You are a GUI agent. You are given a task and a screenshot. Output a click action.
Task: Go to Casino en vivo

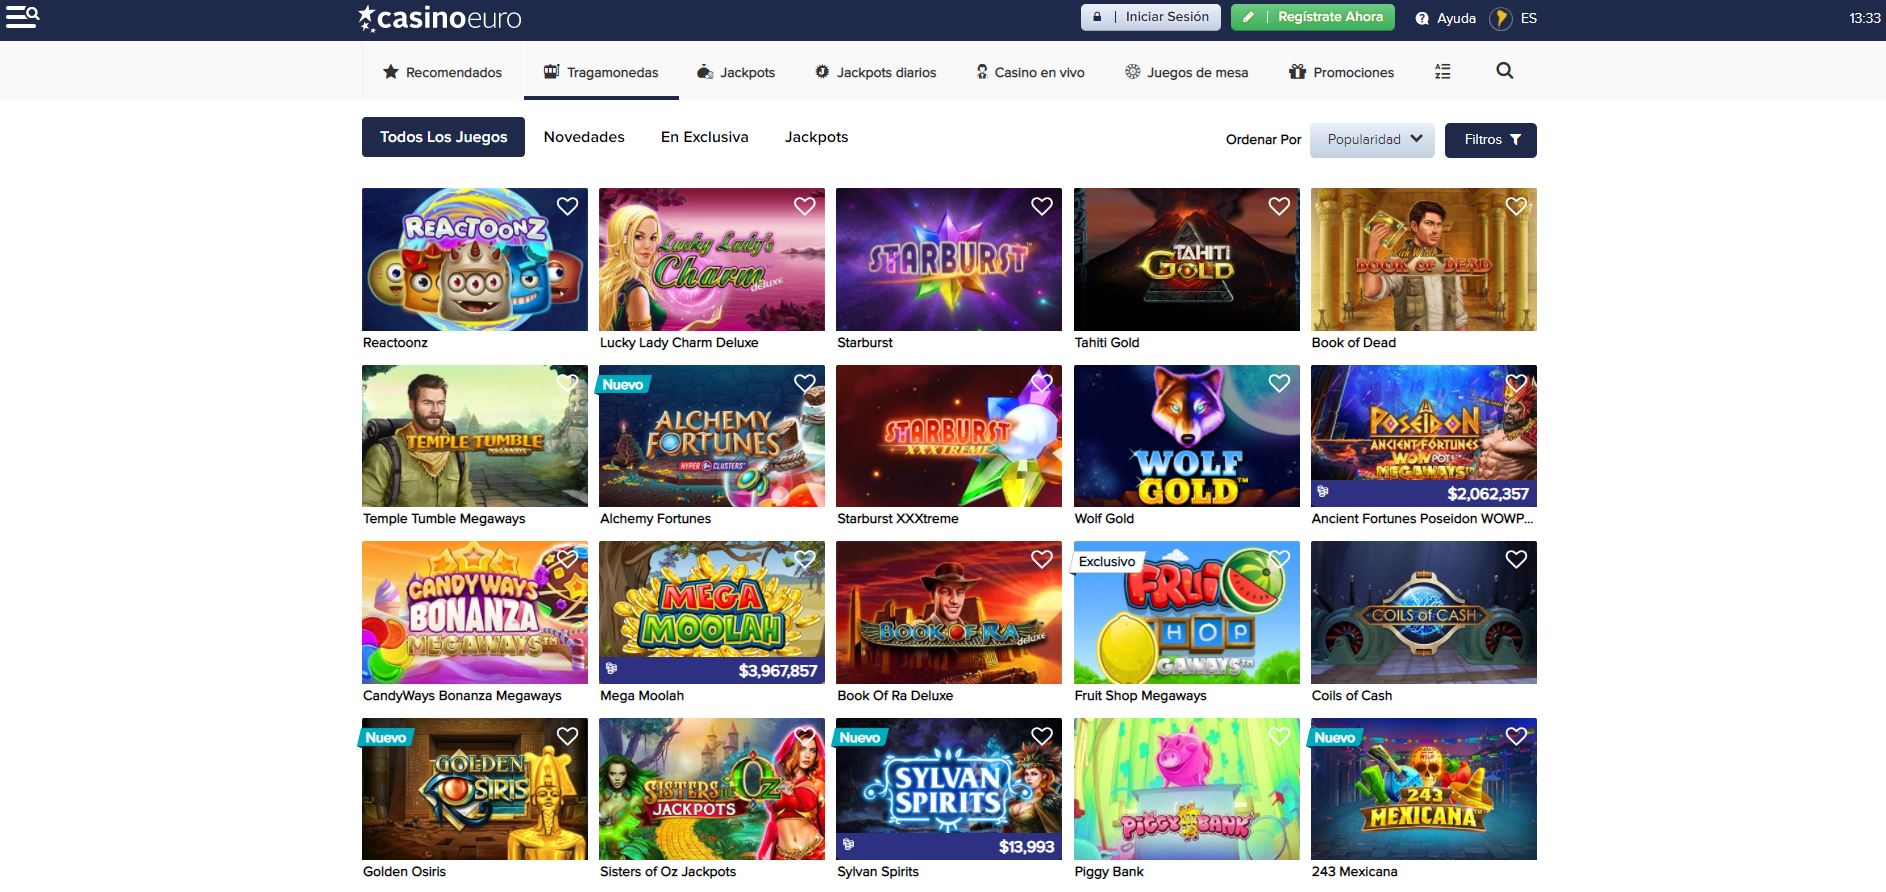coord(1030,72)
